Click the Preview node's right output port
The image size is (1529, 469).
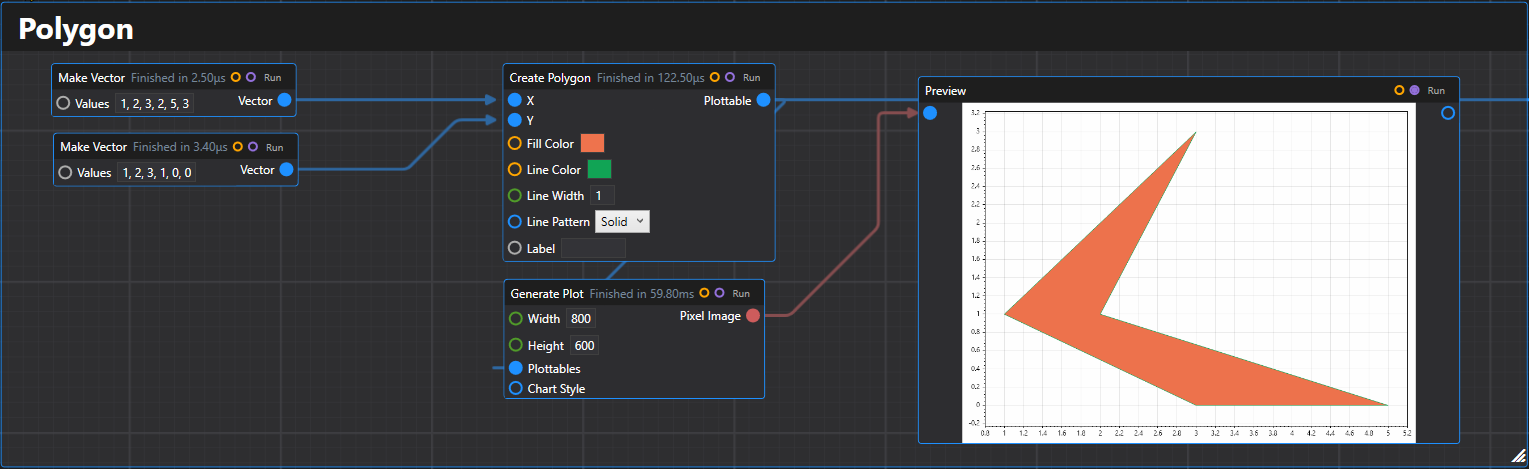pos(1448,113)
